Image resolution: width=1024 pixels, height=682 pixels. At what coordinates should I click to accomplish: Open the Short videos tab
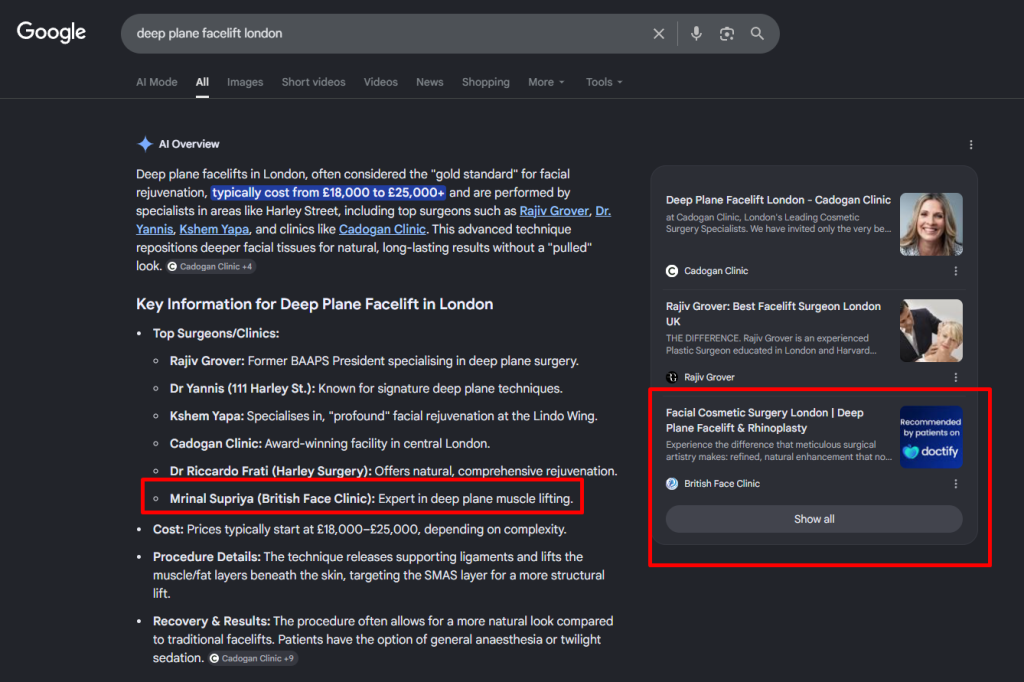point(313,82)
